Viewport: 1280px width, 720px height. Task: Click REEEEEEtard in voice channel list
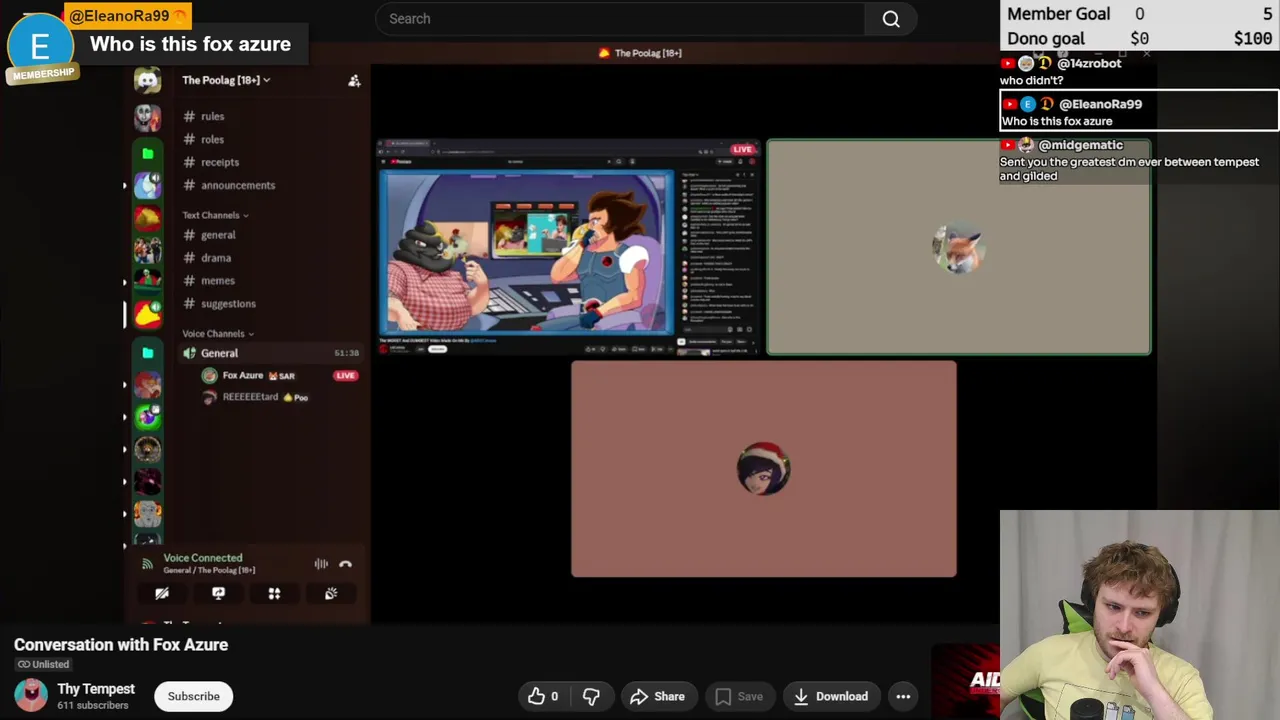point(250,397)
